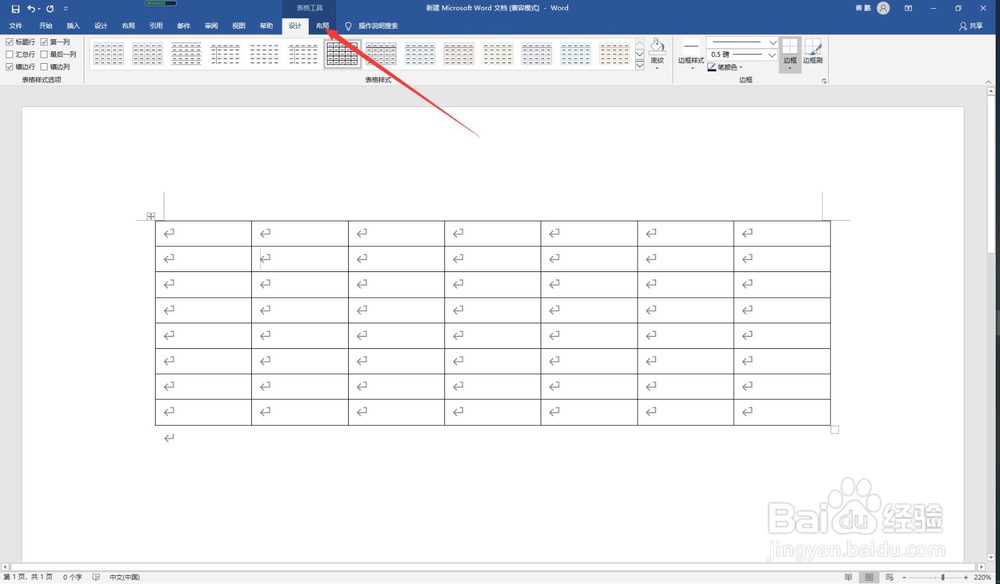
Task: Click the 220% zoom level button
Action: click(x=982, y=577)
